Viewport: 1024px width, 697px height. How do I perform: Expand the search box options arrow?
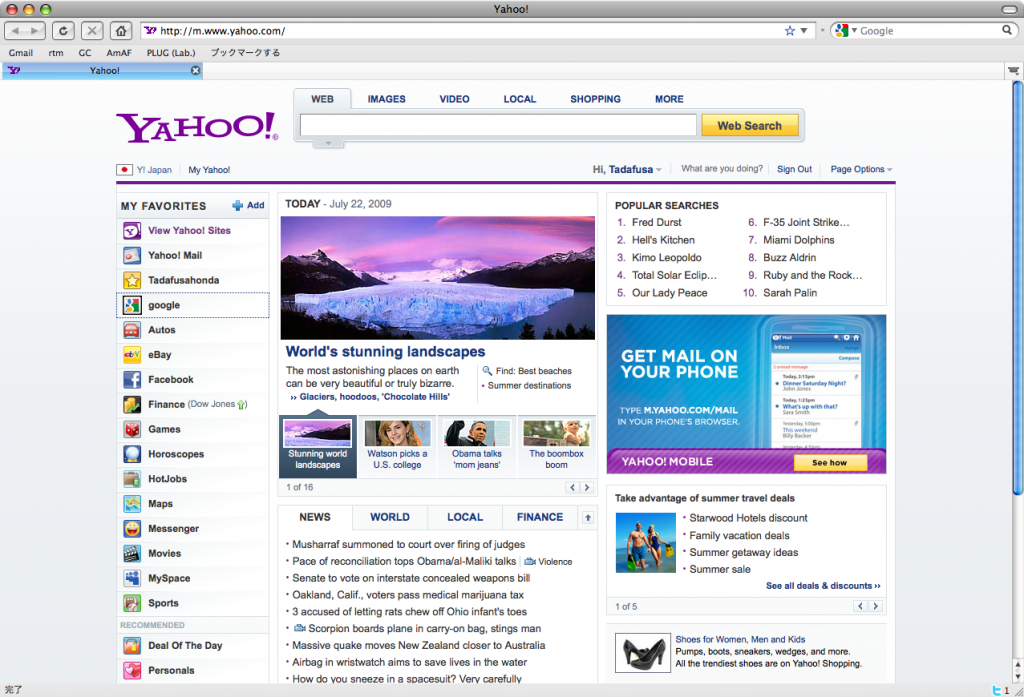(x=328, y=143)
